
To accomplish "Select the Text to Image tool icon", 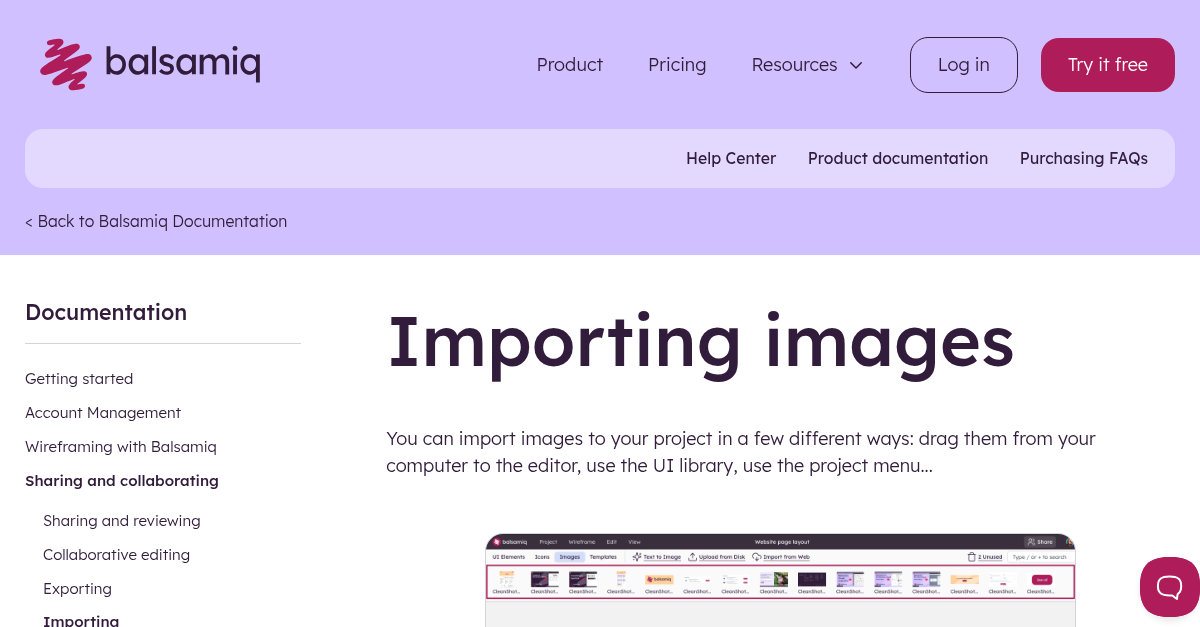I will coord(638,558).
